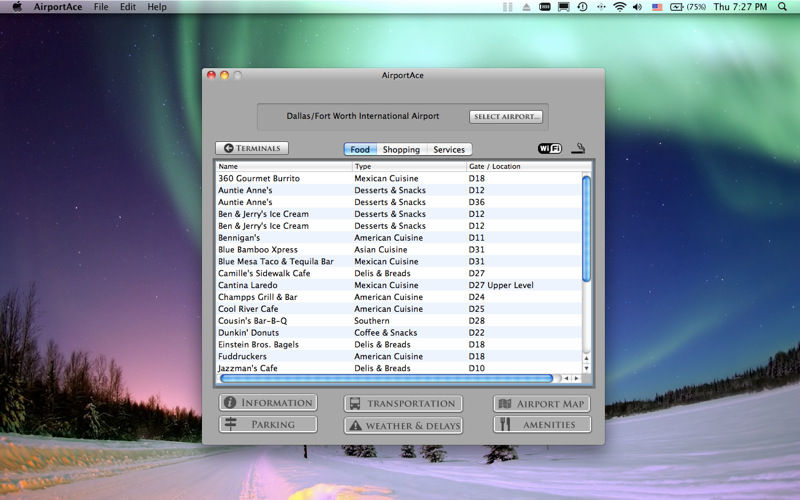This screenshot has height=500, width=800.
Task: Open the Transportation section
Action: 403,404
